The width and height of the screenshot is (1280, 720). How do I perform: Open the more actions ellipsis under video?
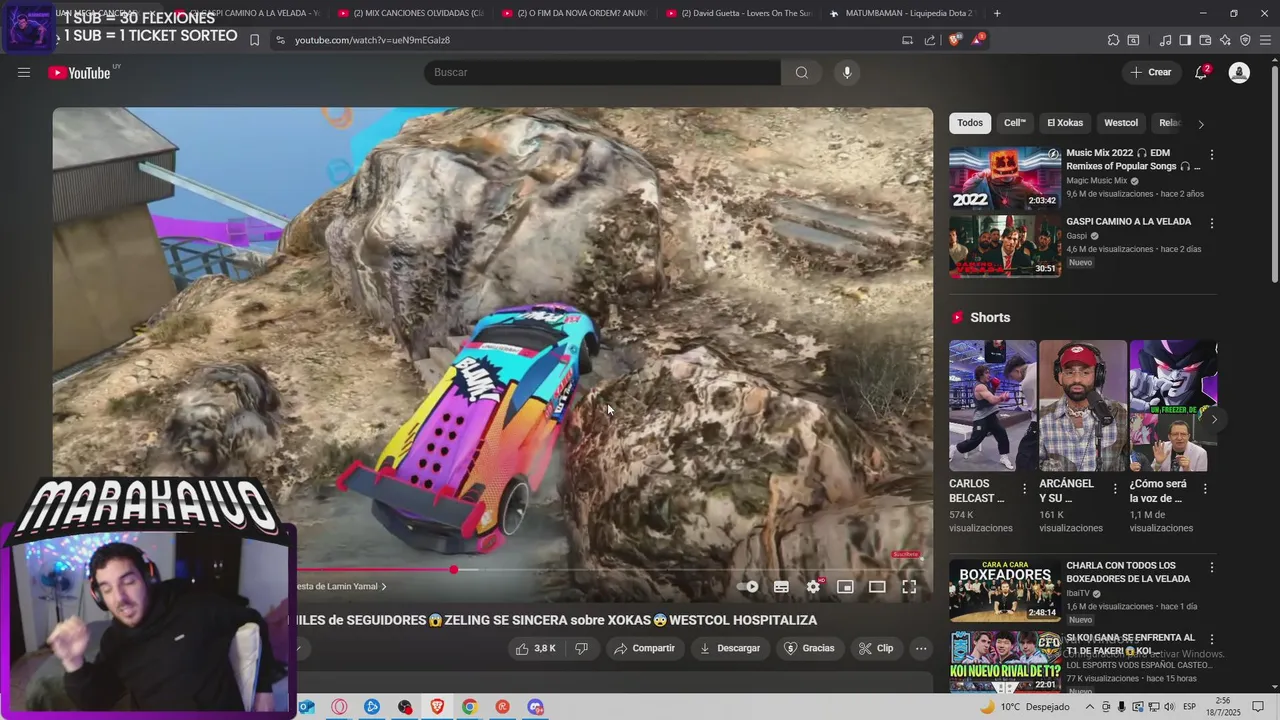pyautogui.click(x=921, y=648)
